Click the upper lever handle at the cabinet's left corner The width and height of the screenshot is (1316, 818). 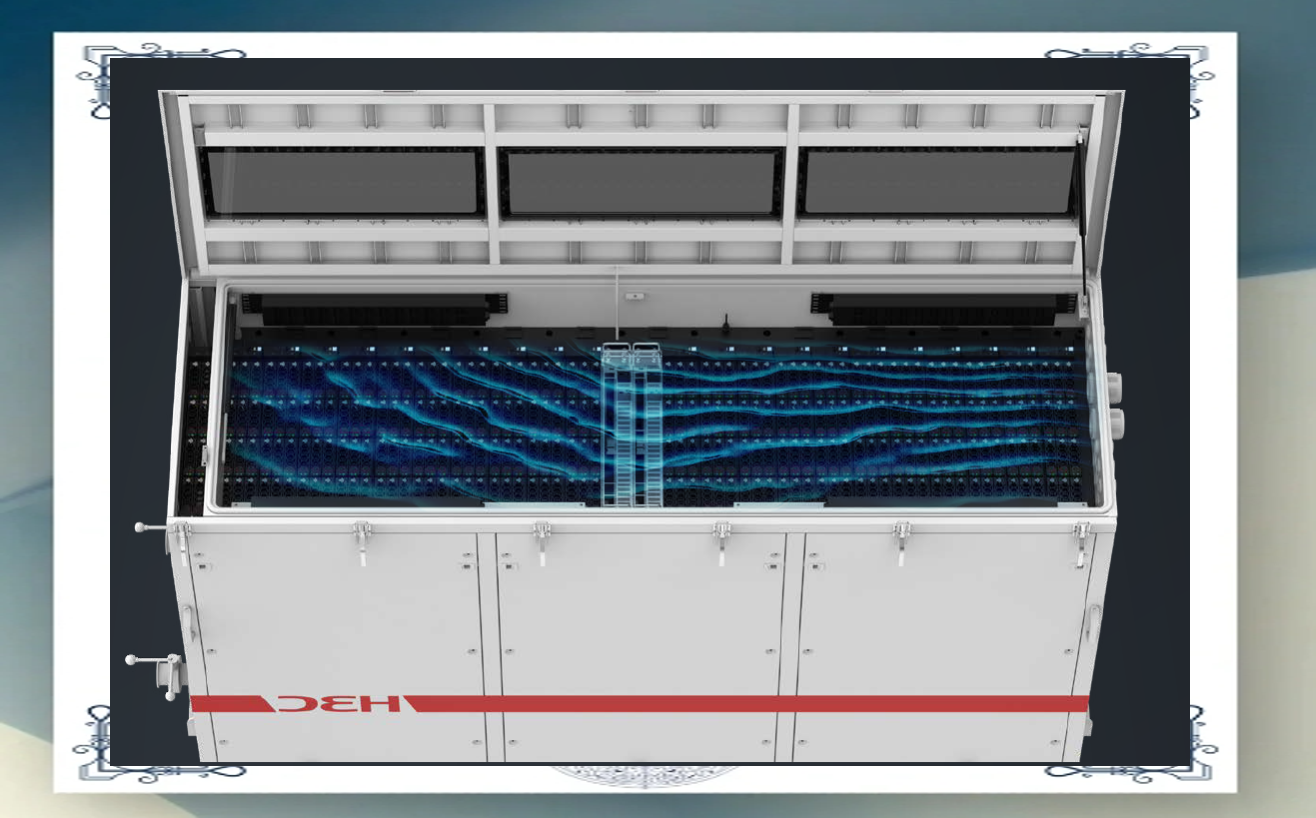[160, 528]
